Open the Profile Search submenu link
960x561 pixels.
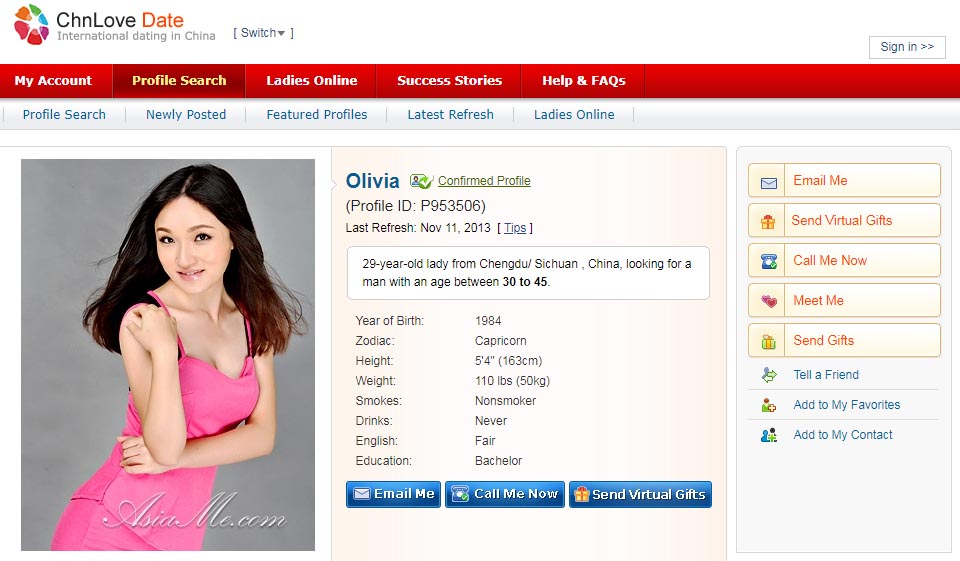click(x=64, y=115)
